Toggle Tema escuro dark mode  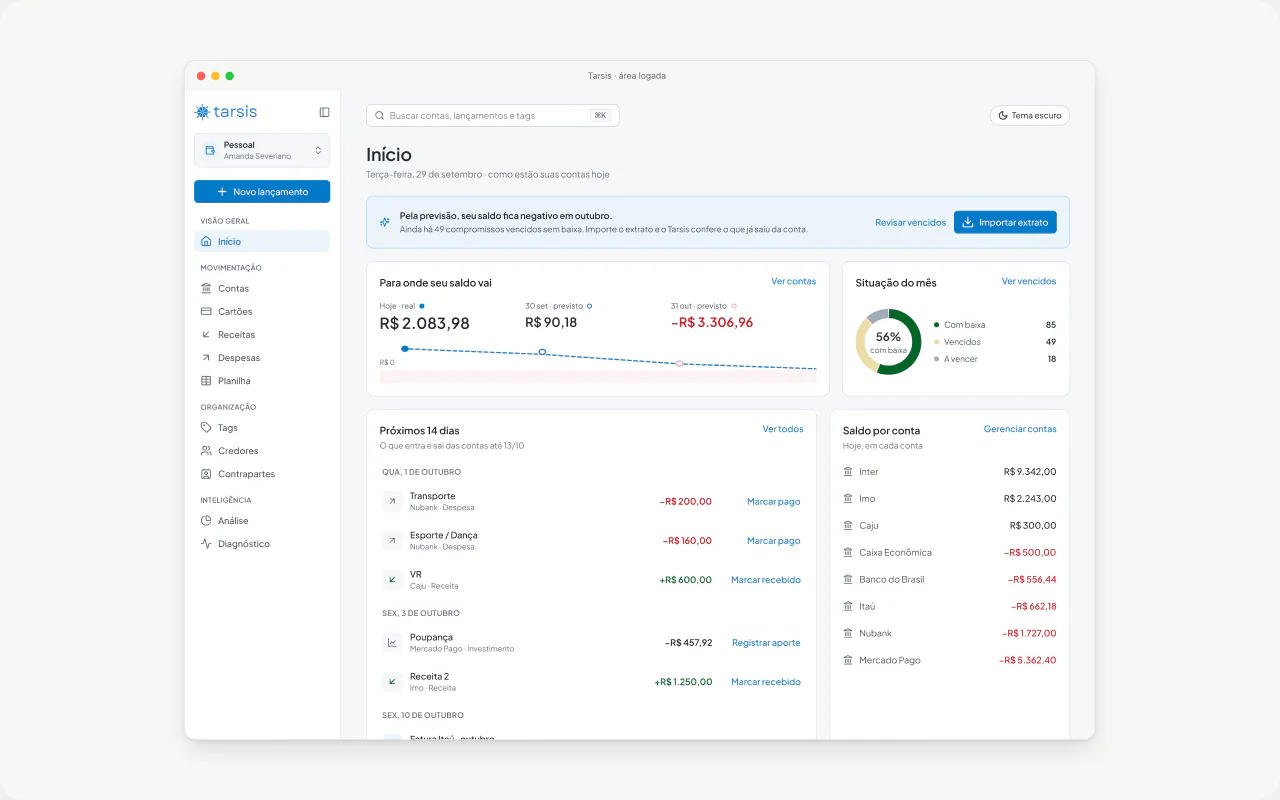click(1029, 116)
